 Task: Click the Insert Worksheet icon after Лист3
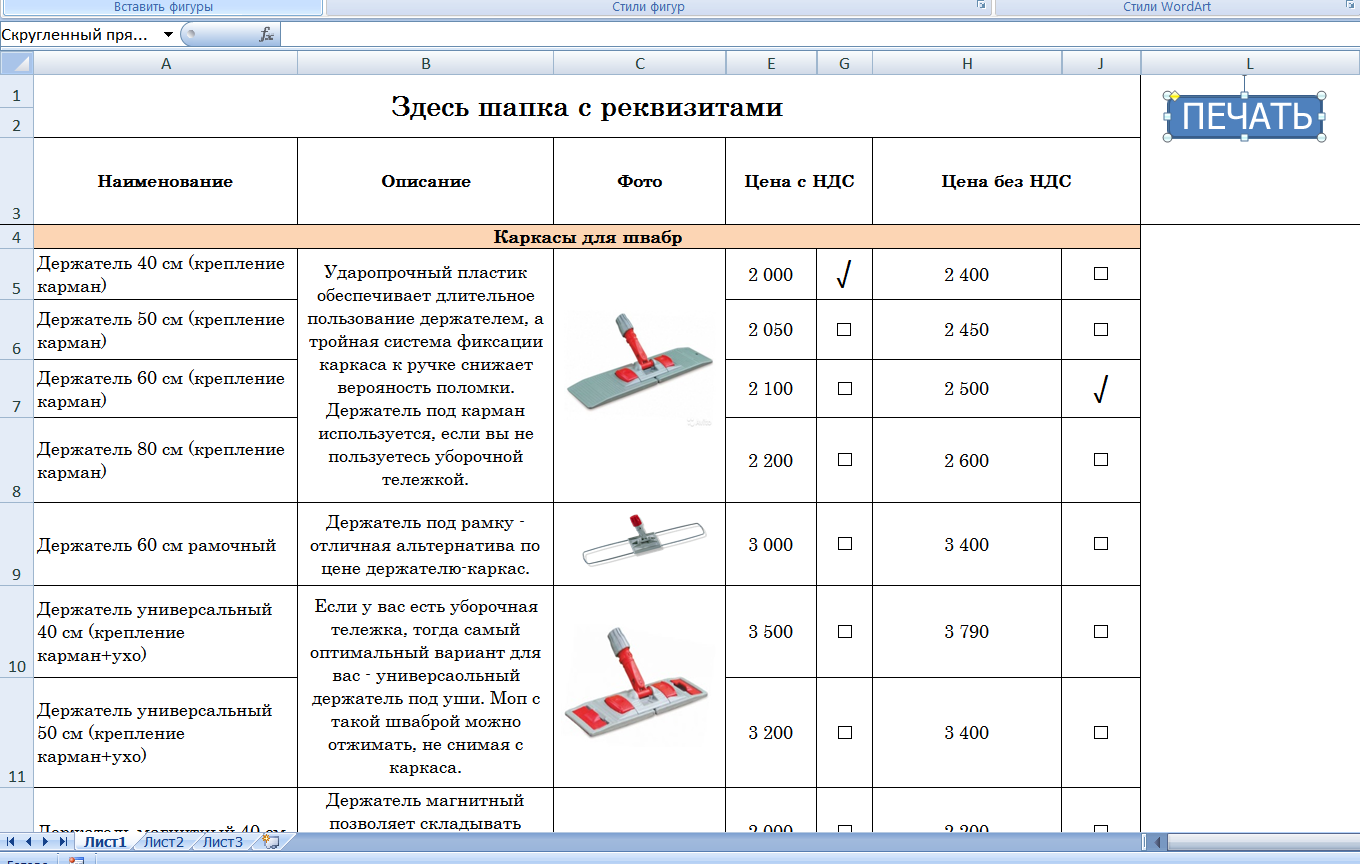coord(269,842)
